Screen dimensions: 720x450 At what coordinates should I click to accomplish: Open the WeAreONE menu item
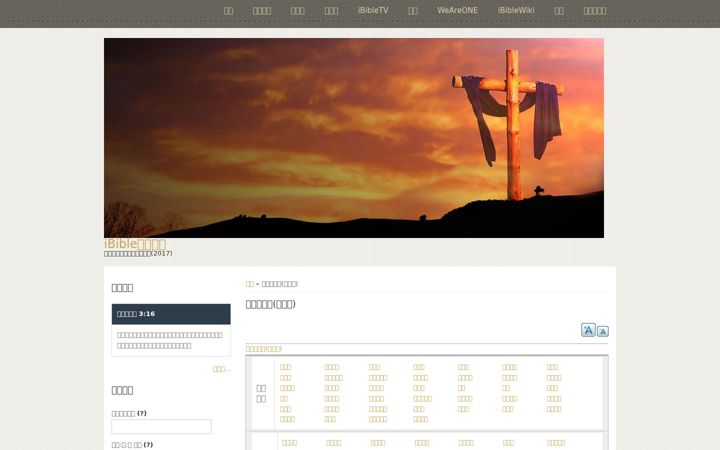(457, 10)
